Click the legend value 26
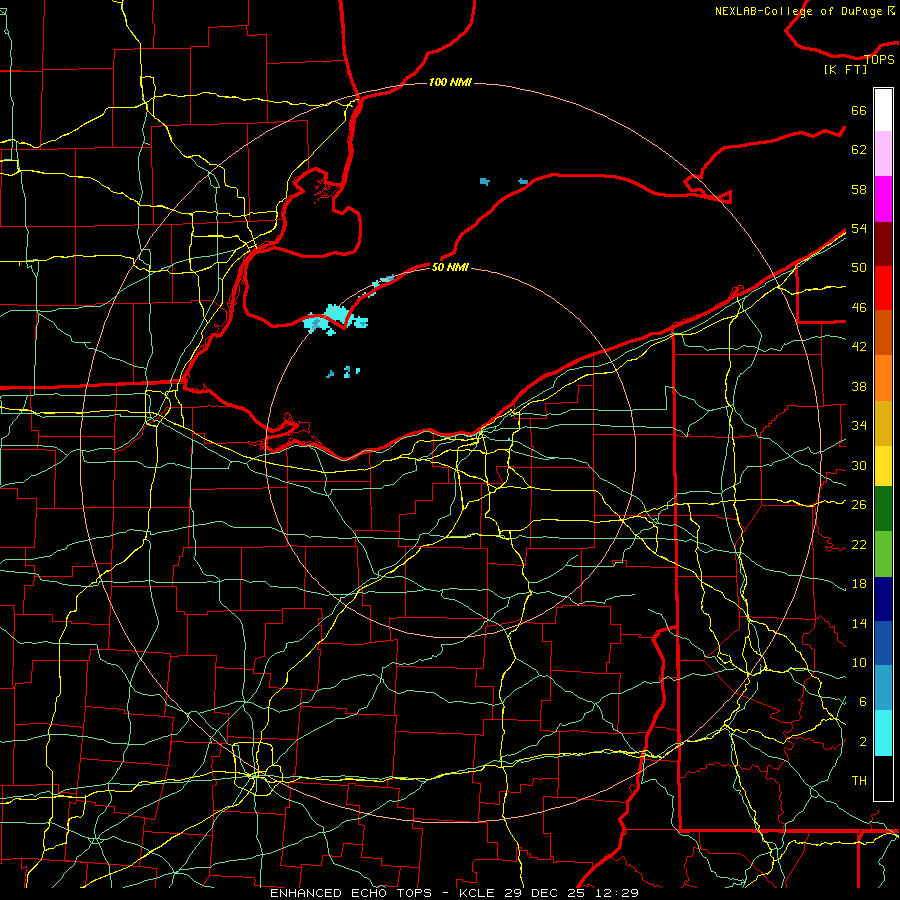Screen dimensions: 900x900 tap(859, 505)
